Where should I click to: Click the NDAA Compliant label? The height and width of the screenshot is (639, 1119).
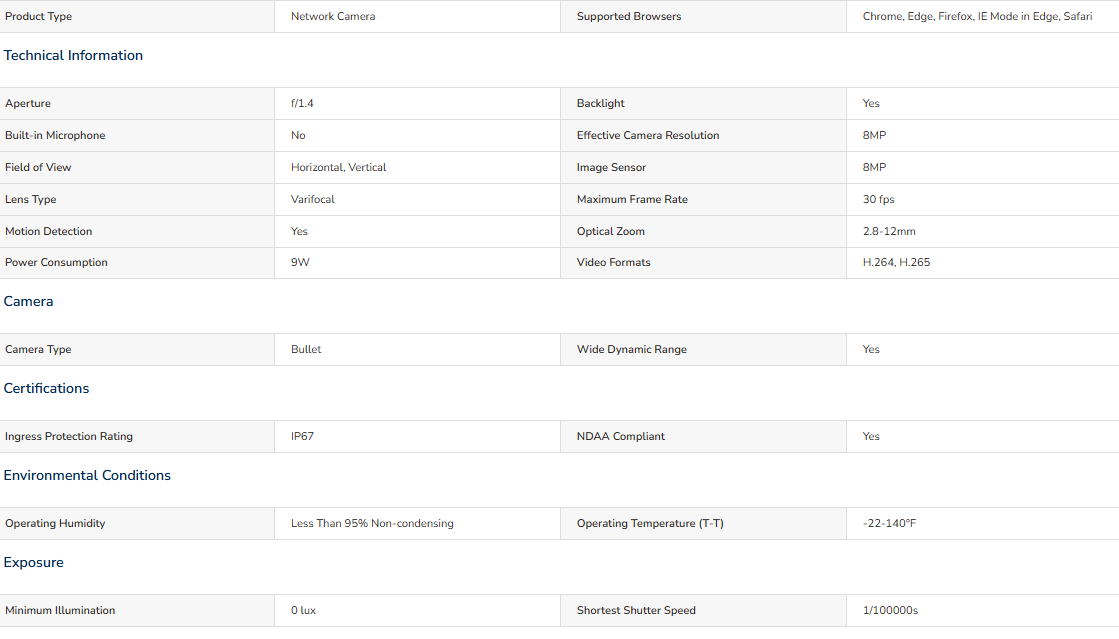tap(620, 436)
